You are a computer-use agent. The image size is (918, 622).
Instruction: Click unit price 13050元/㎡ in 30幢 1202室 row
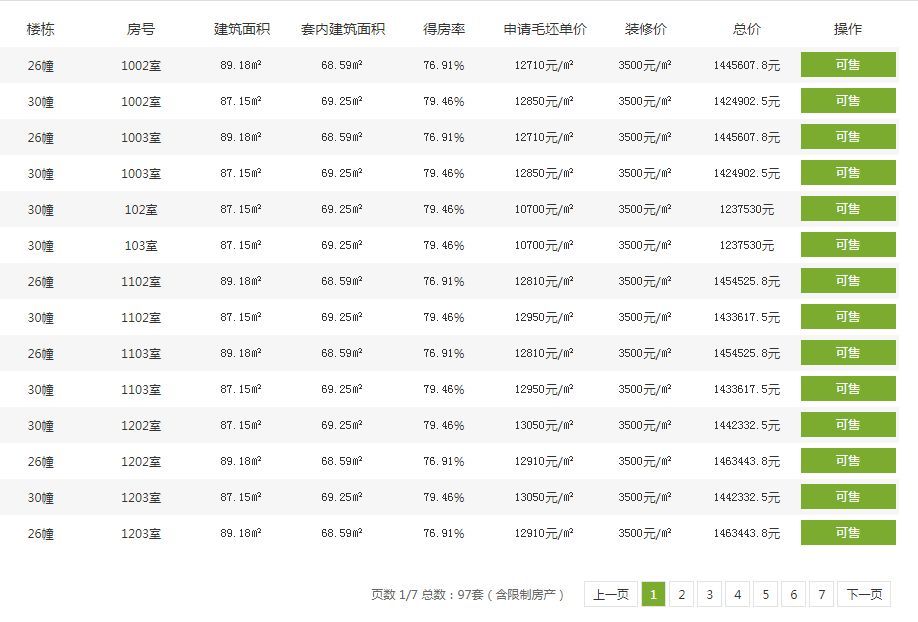[544, 425]
